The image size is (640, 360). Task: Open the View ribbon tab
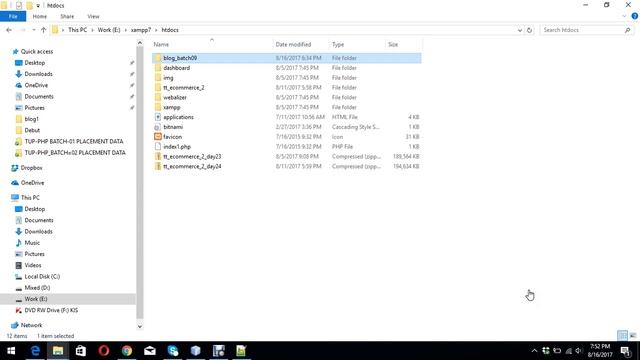(x=93, y=16)
